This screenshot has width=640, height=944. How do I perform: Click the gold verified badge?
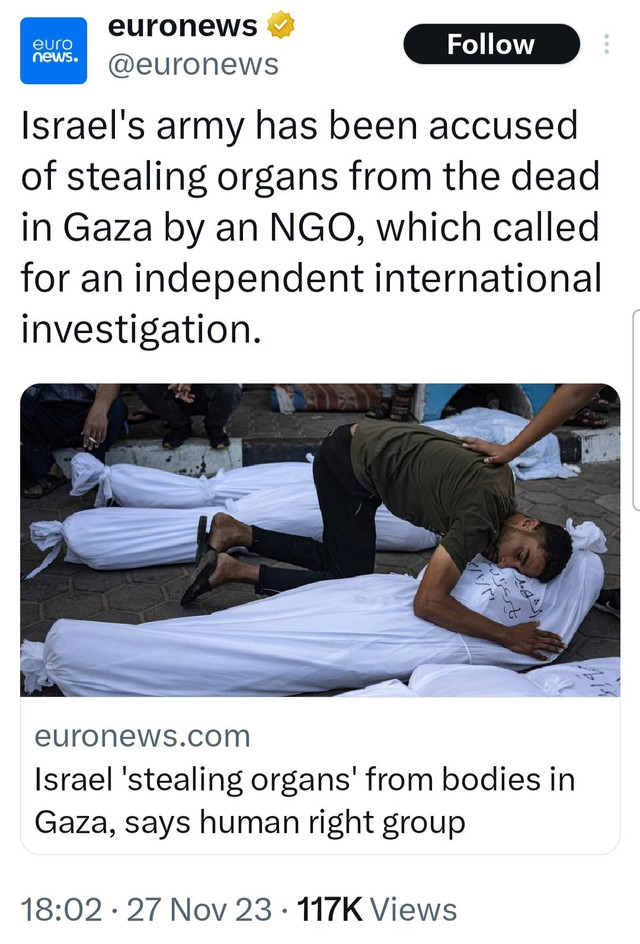[x=281, y=26]
